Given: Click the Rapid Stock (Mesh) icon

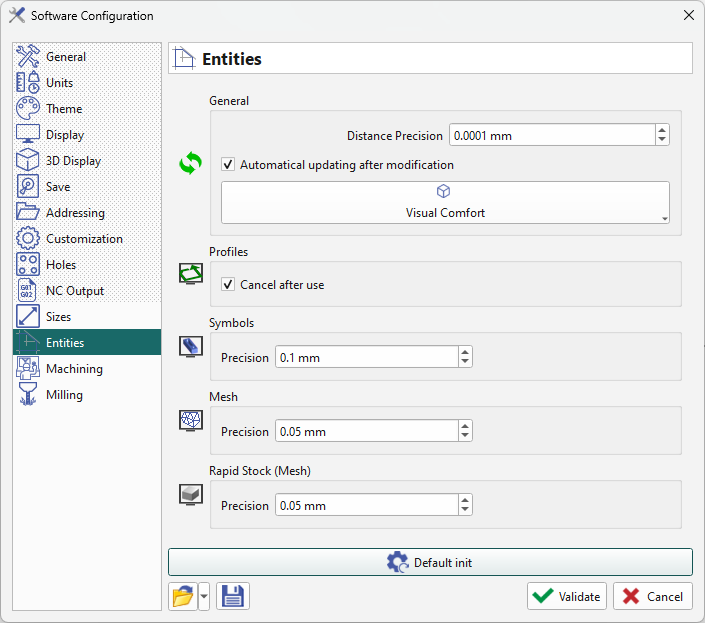Looking at the screenshot, I should tap(190, 494).
